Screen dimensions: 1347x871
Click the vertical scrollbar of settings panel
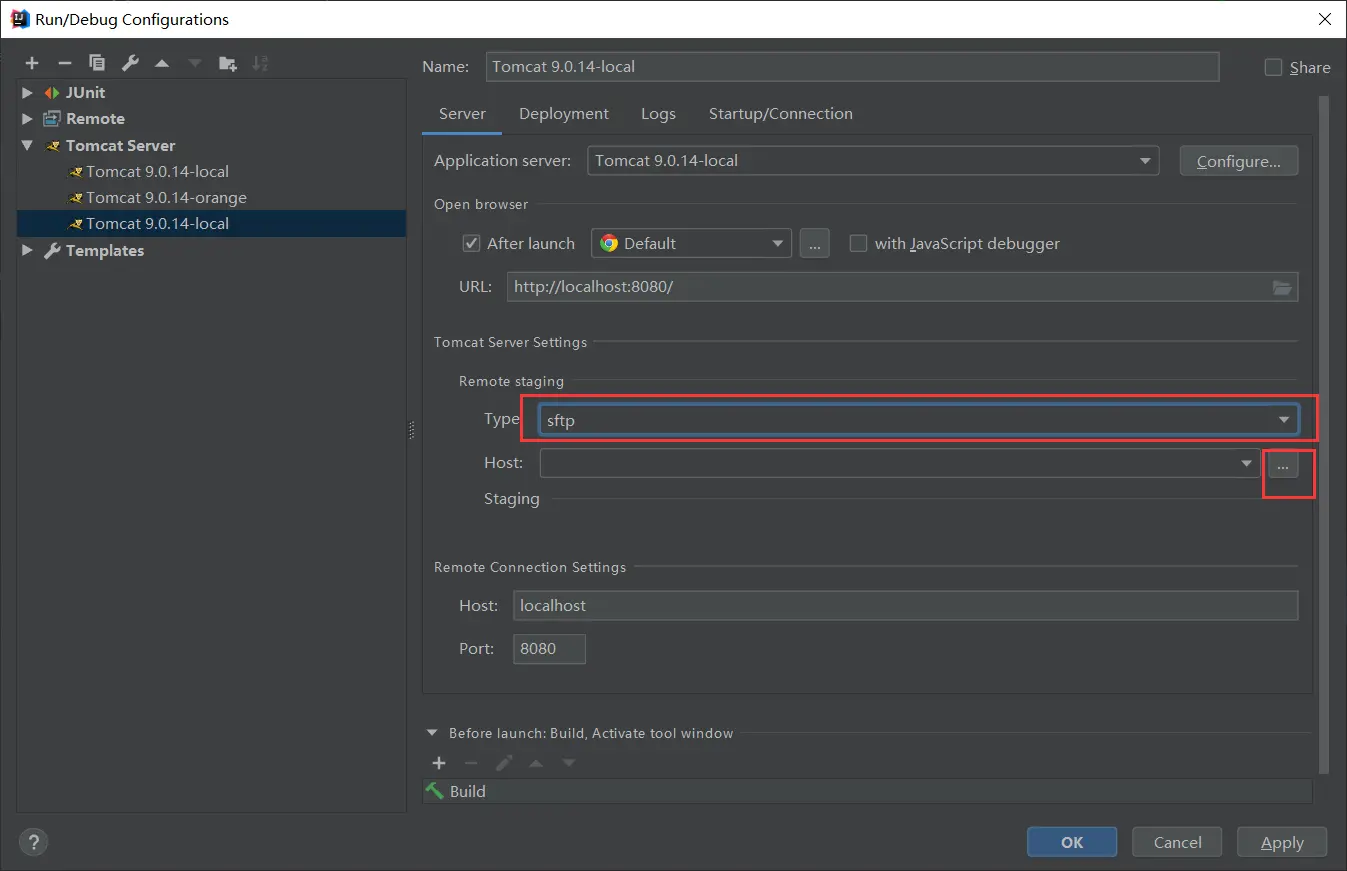(1325, 435)
